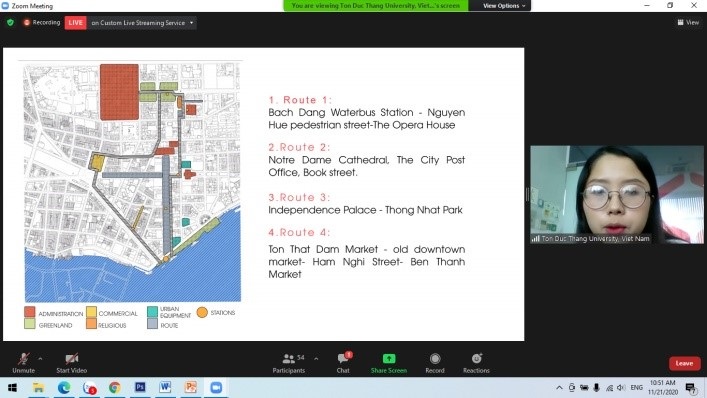Viewport: 707px width, 398px height.
Task: Open Photoshop from the taskbar
Action: (x=140, y=388)
